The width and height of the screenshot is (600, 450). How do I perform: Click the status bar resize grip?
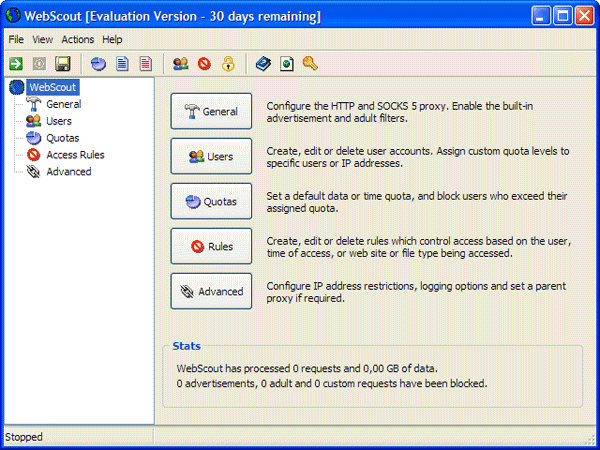(590, 440)
